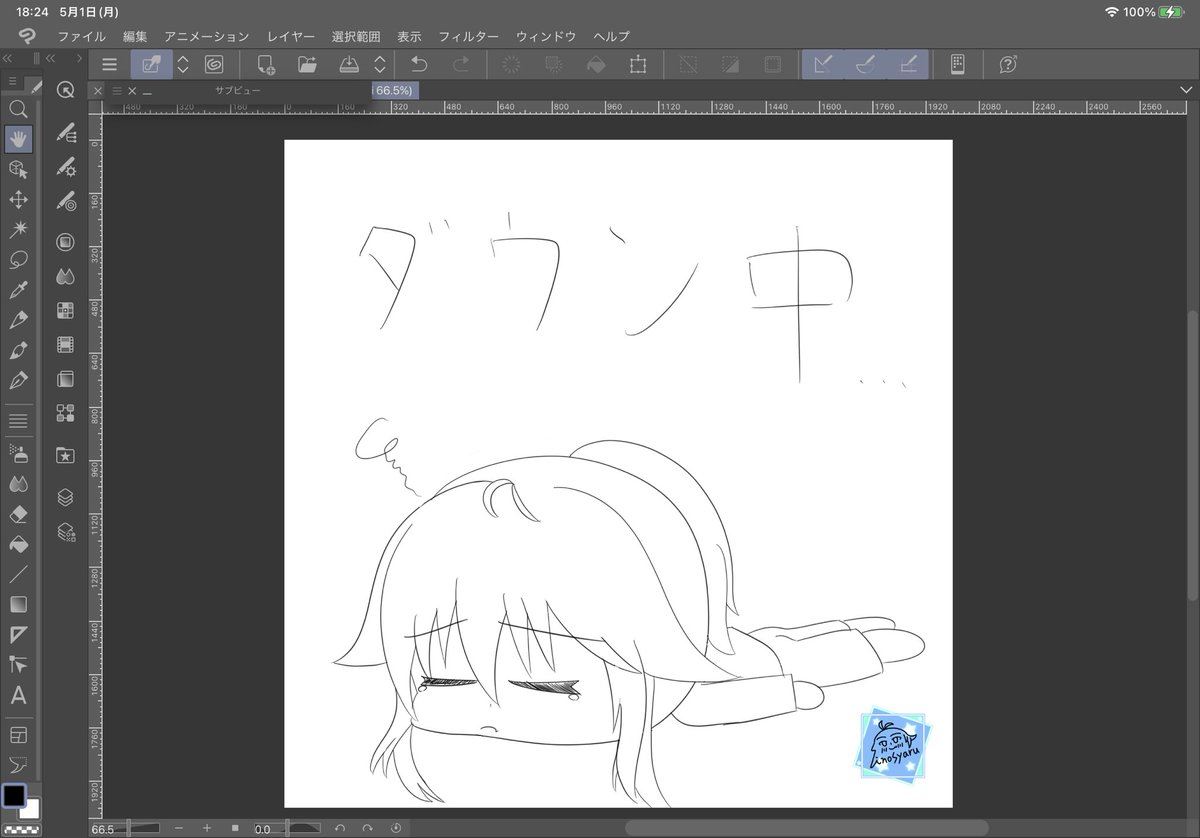Select the Eyedropper tool
Screen dimensions: 1200x838
tap(18, 290)
